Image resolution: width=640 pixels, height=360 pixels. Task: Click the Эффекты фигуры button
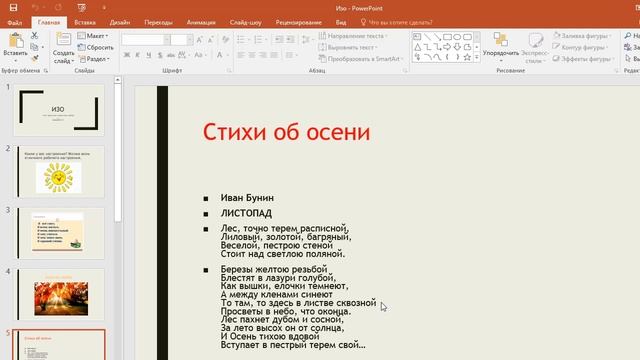(584, 59)
